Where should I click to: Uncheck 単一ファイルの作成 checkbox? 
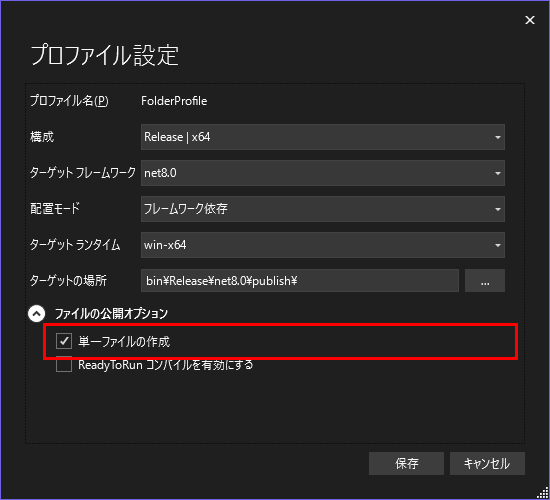pos(64,341)
